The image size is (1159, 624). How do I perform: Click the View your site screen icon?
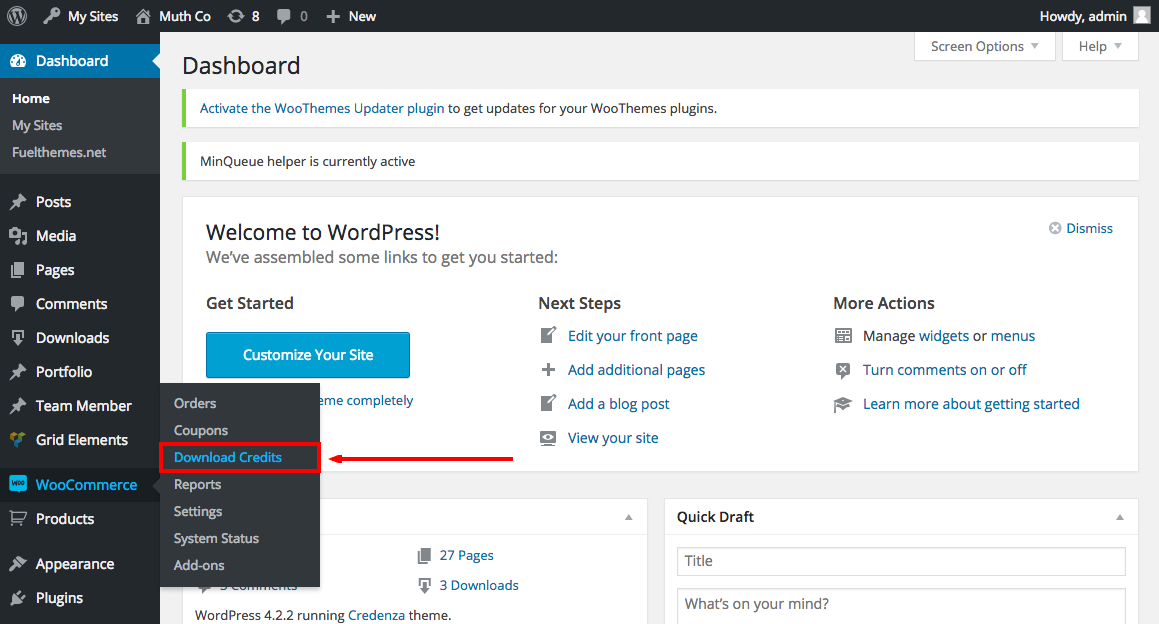coord(548,438)
